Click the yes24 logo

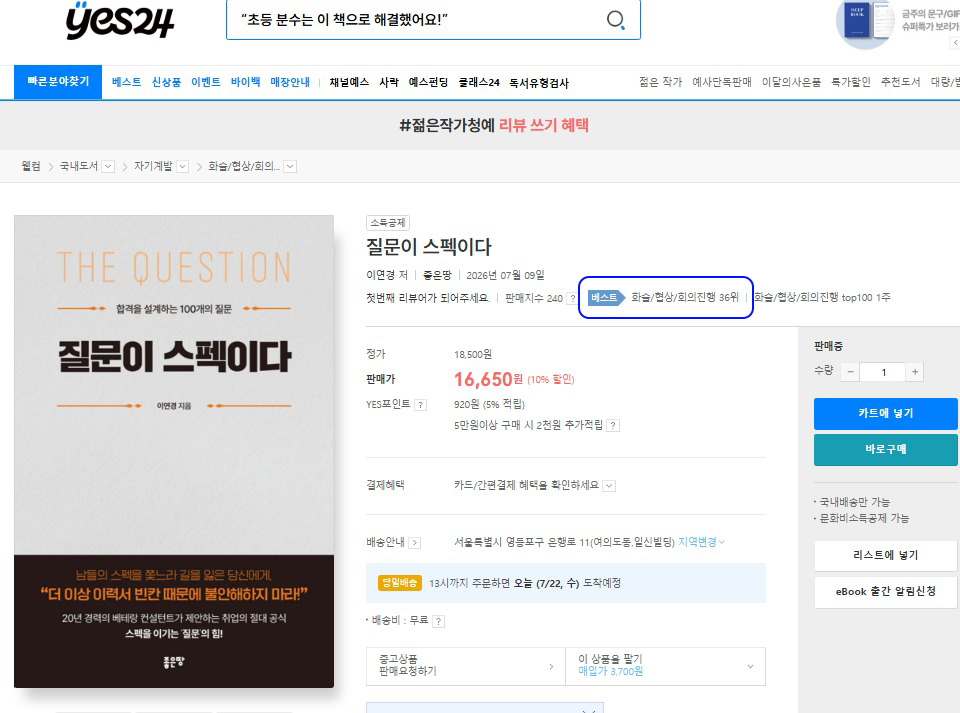pos(120,20)
